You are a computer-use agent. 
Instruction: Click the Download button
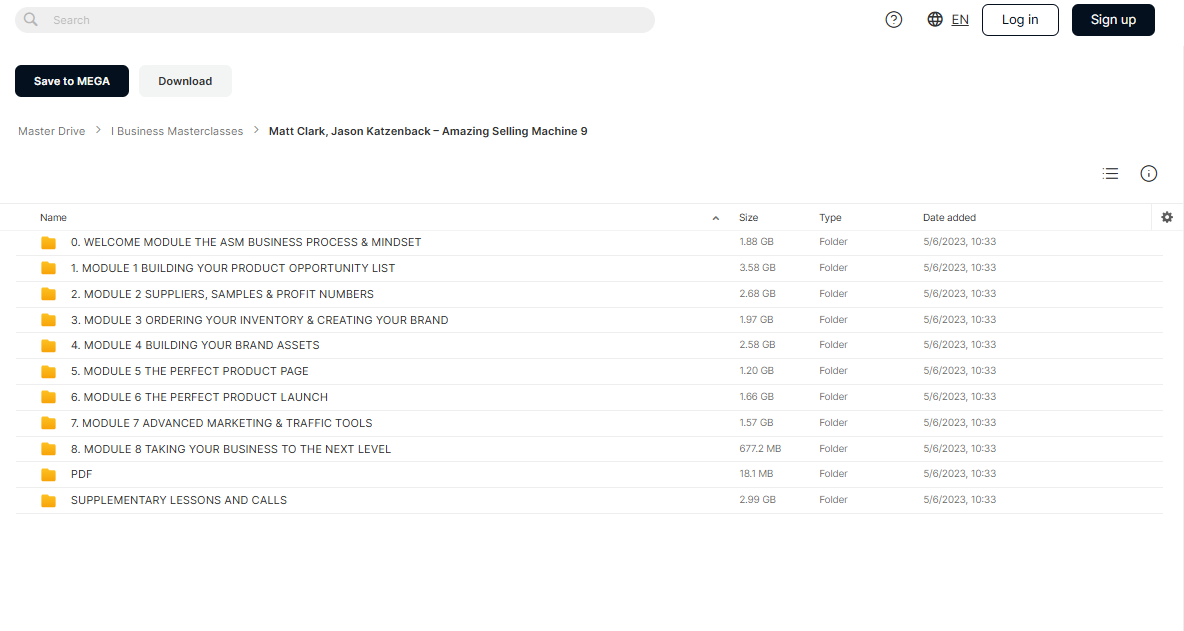(x=185, y=81)
